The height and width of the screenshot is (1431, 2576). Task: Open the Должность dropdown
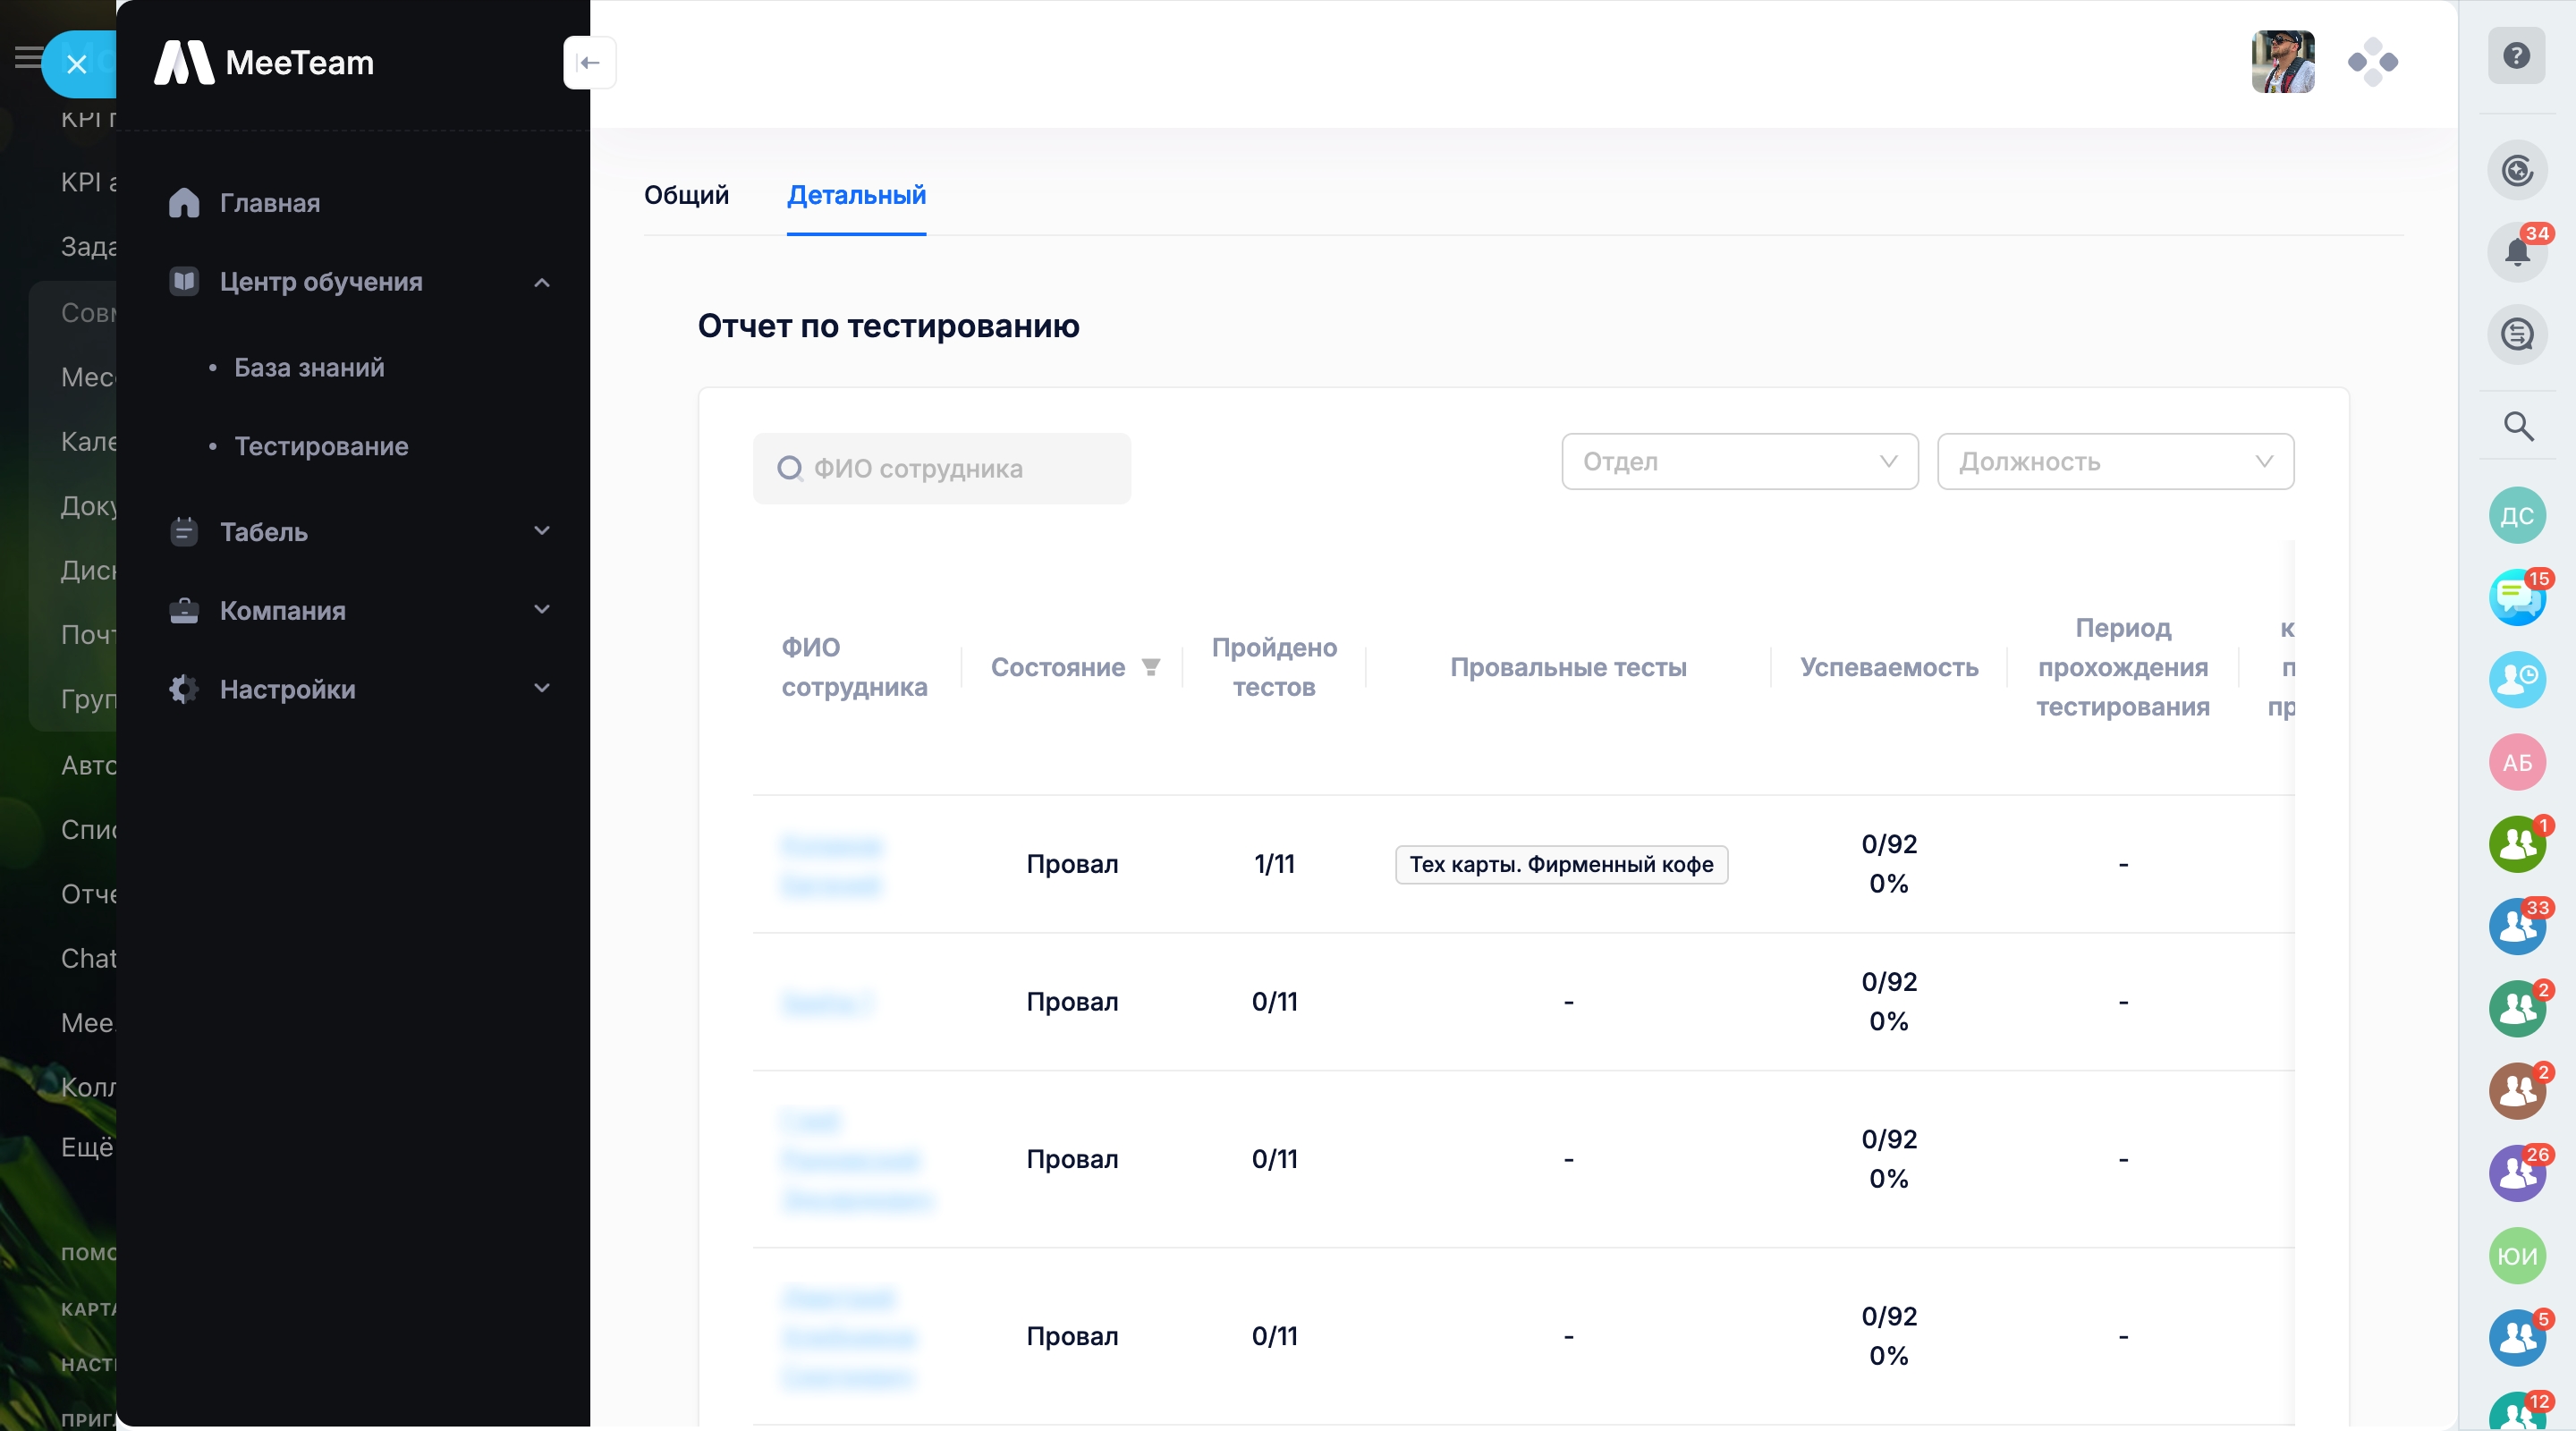tap(2115, 462)
